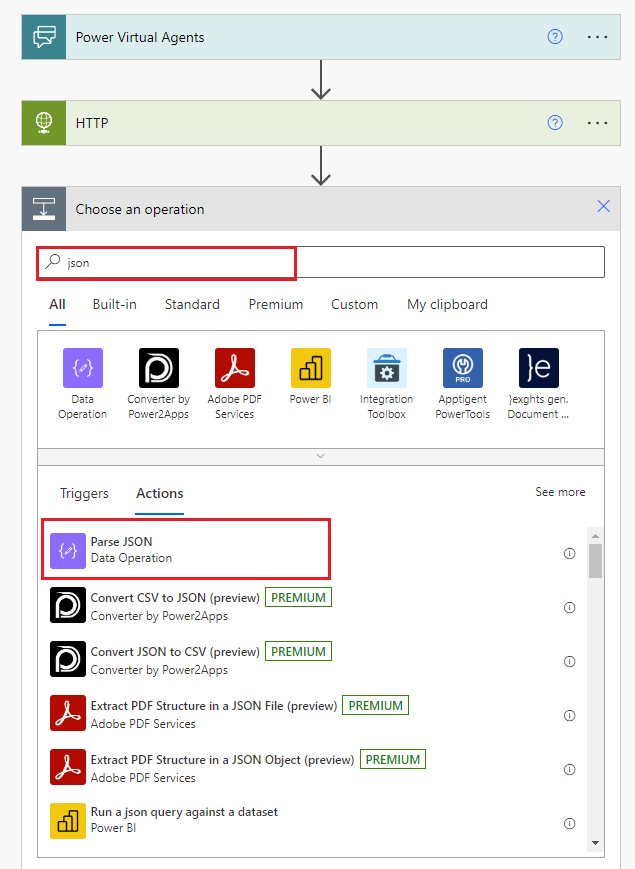This screenshot has width=635, height=869.
Task: Close the Choose an operation panel
Action: click(x=603, y=206)
